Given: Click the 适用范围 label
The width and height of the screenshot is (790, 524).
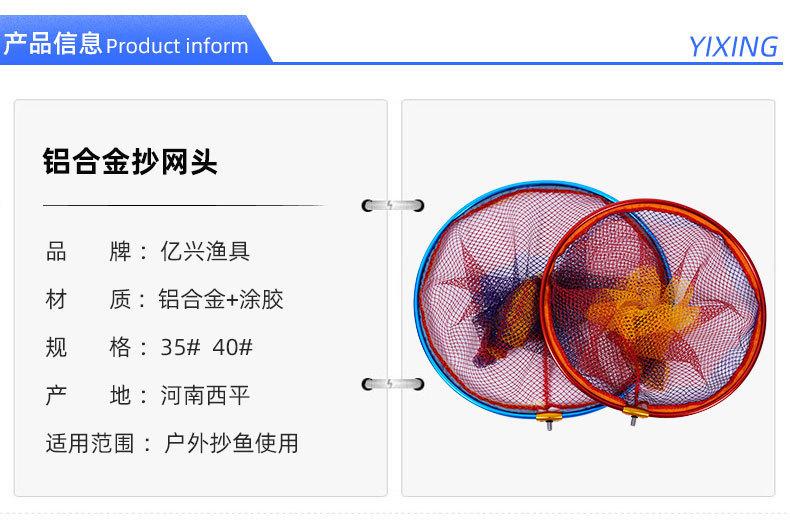Looking at the screenshot, I should (x=90, y=443).
